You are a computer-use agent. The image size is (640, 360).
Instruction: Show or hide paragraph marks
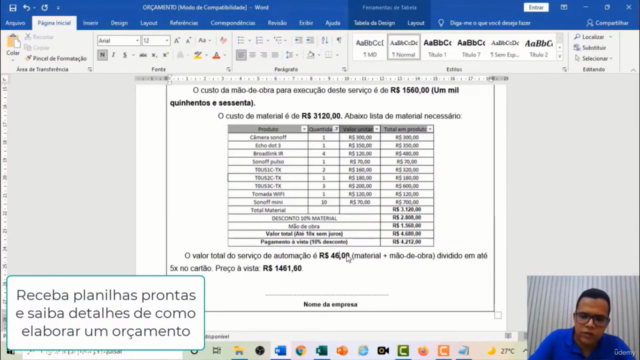tap(339, 40)
